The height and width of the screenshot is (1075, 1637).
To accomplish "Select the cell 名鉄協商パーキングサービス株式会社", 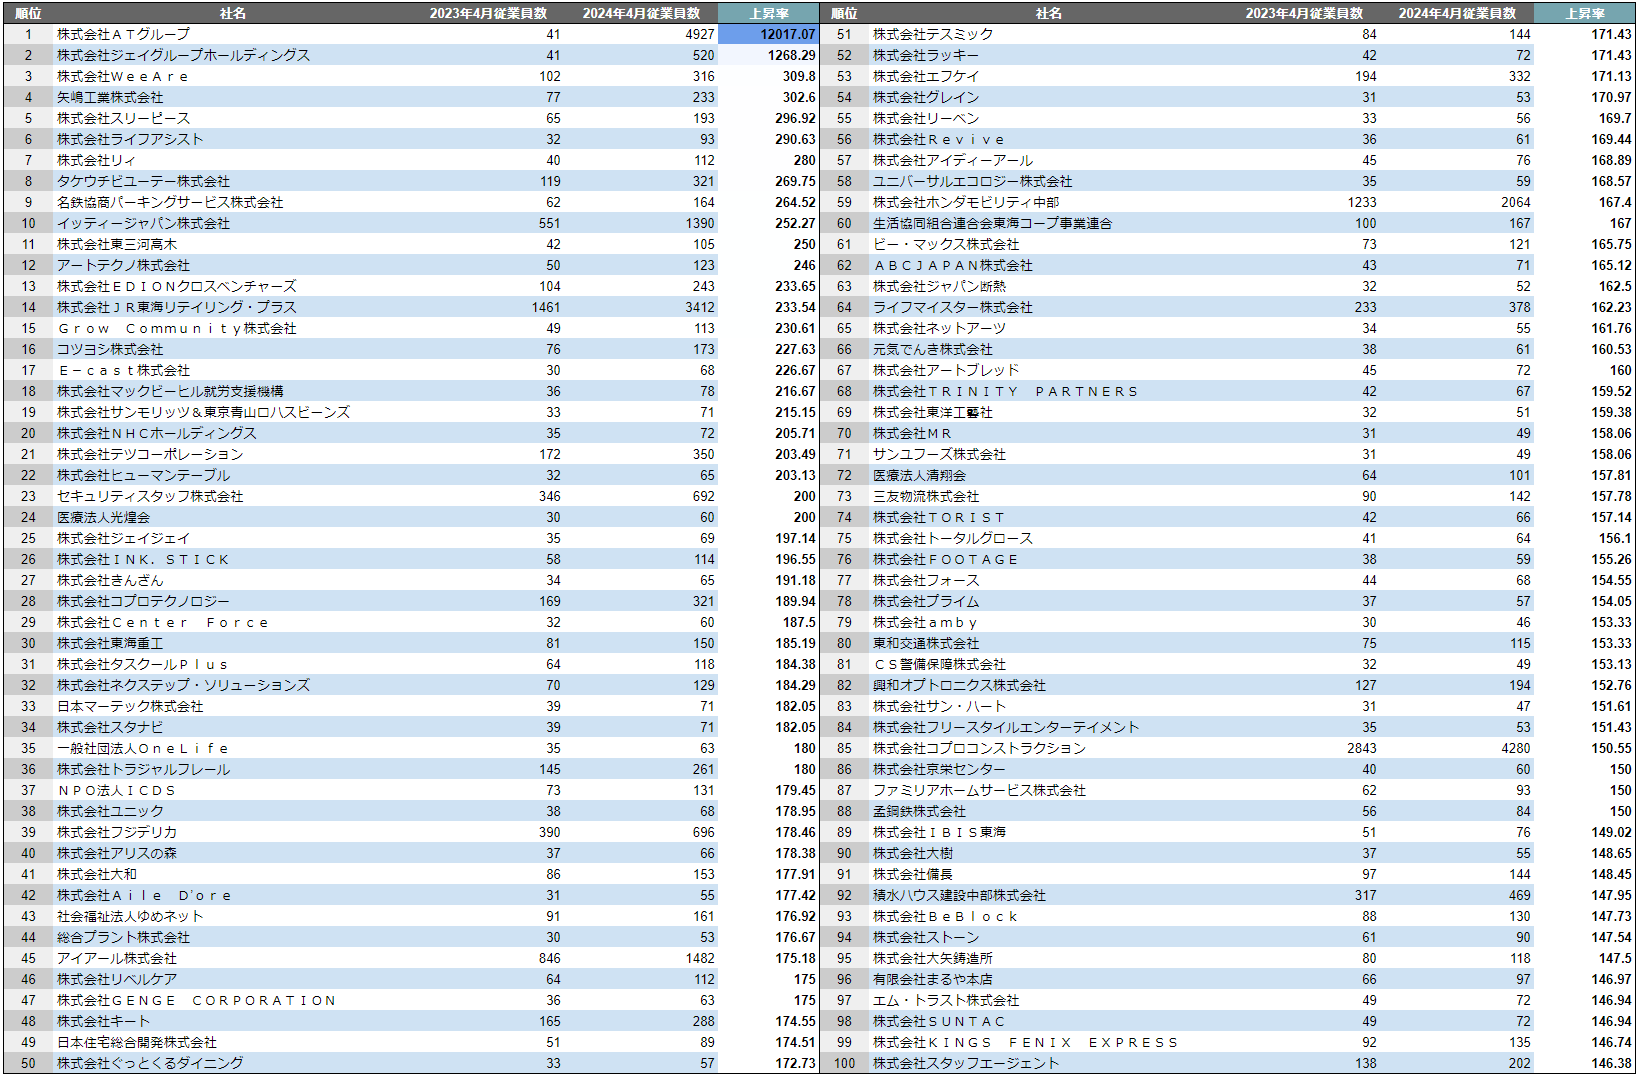I will click(170, 202).
